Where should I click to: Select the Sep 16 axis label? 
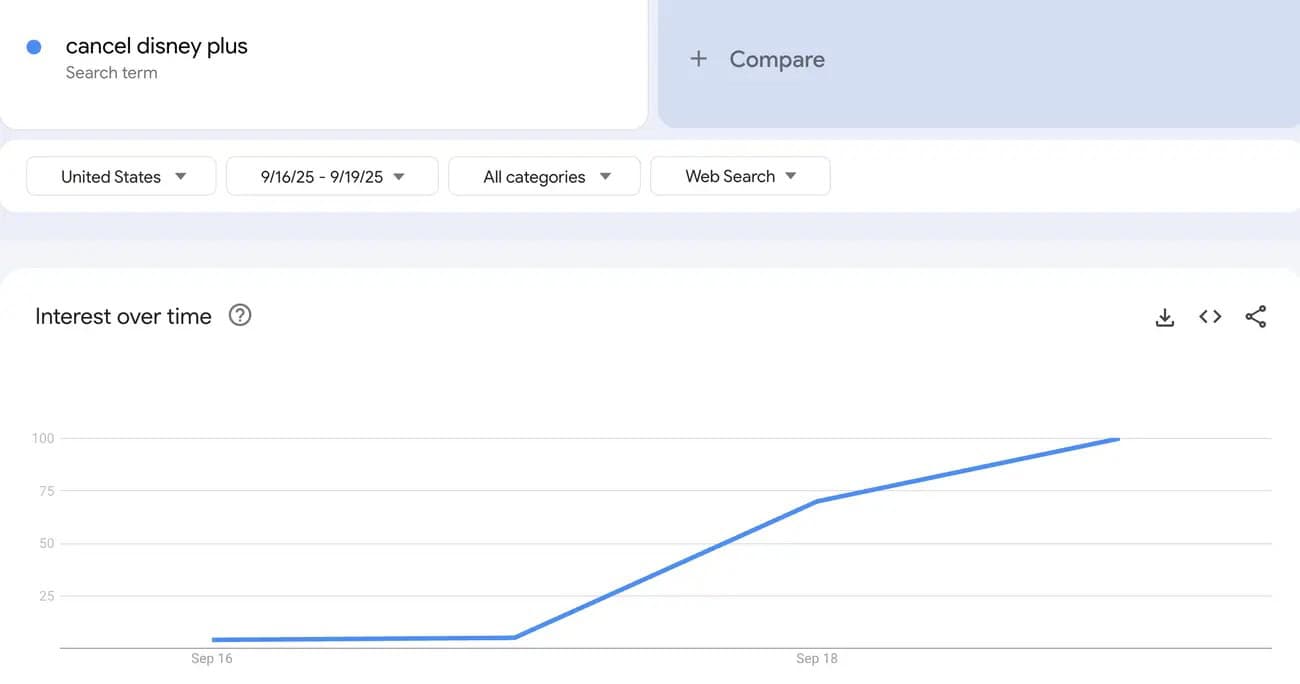click(x=212, y=658)
